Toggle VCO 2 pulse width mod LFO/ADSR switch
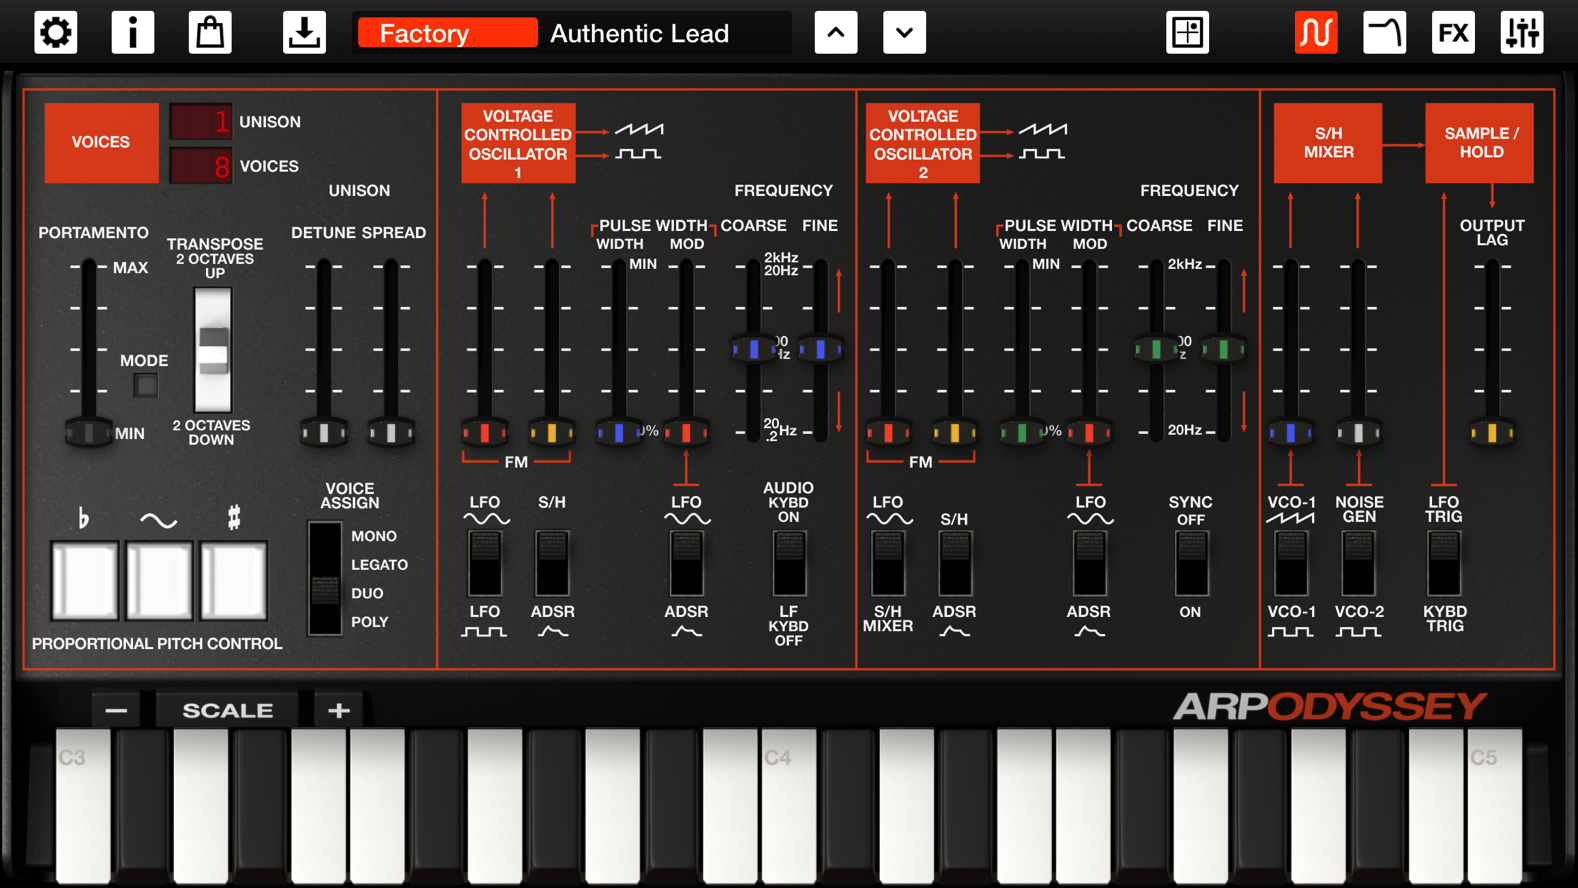This screenshot has height=888, width=1578. (x=1089, y=563)
